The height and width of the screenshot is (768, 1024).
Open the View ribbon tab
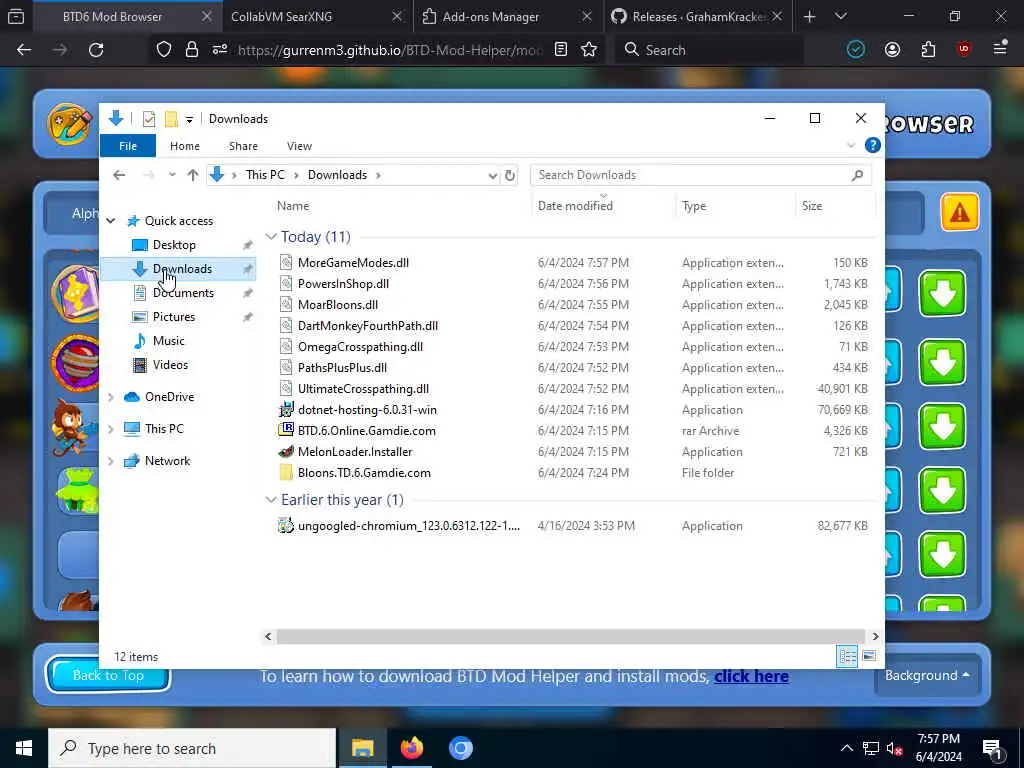coord(299,146)
